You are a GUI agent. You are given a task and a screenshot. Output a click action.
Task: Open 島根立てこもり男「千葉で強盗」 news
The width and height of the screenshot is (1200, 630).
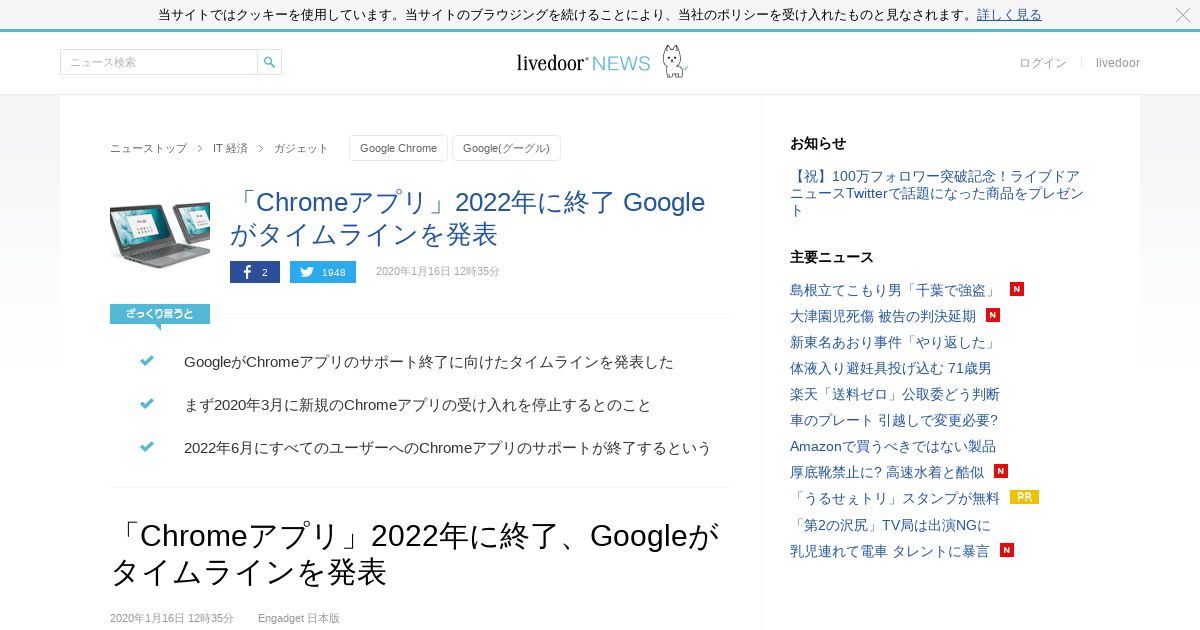(893, 290)
